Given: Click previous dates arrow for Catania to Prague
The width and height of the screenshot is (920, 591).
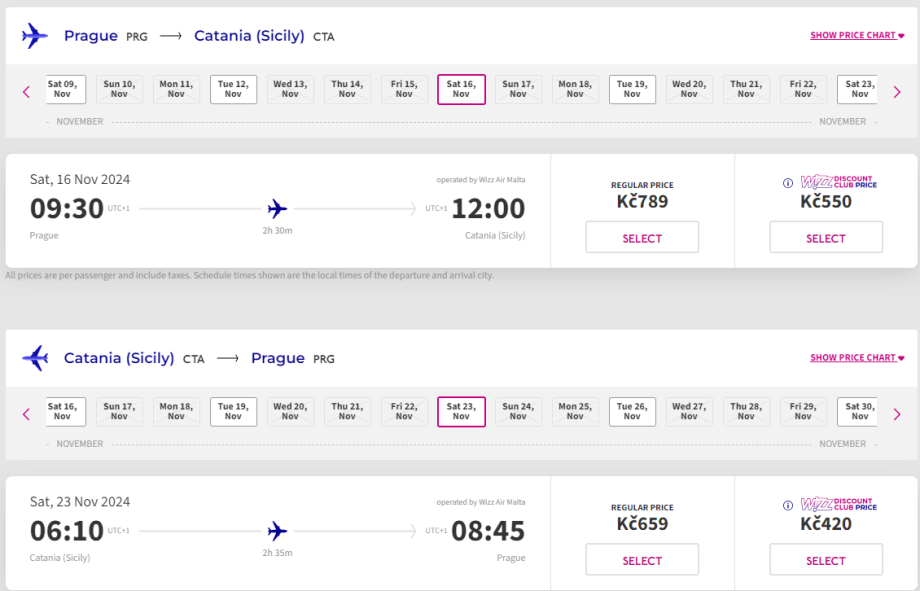Looking at the screenshot, I should click(x=26, y=414).
